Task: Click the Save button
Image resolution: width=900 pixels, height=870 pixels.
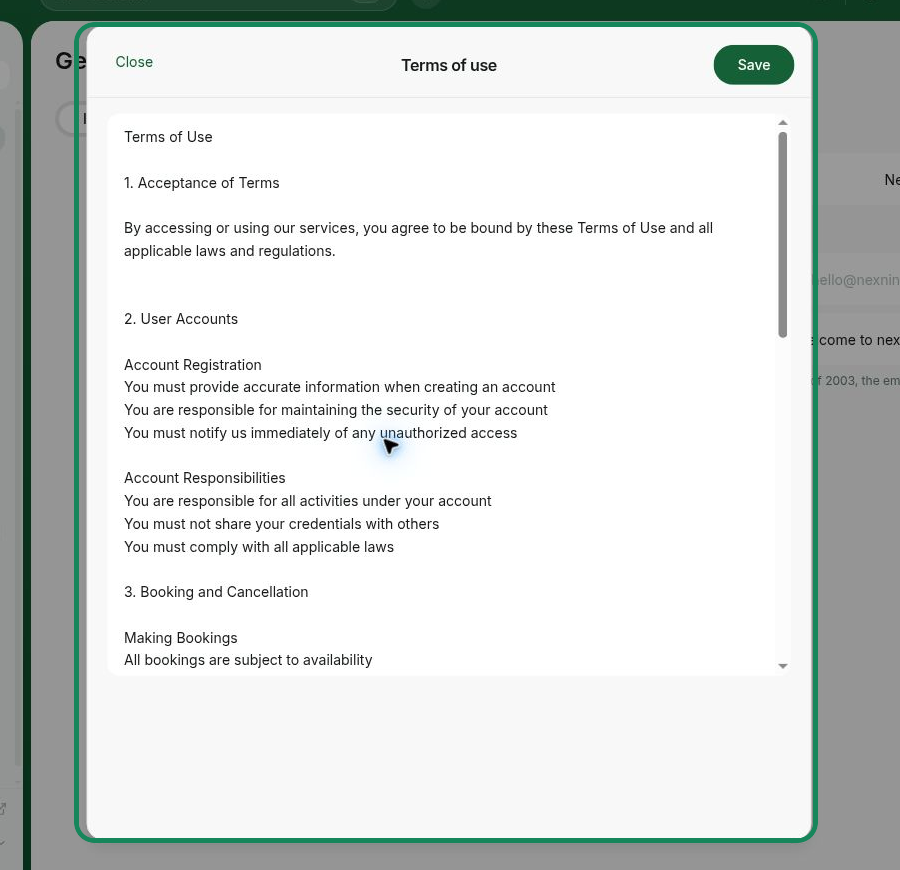Action: click(x=753, y=65)
